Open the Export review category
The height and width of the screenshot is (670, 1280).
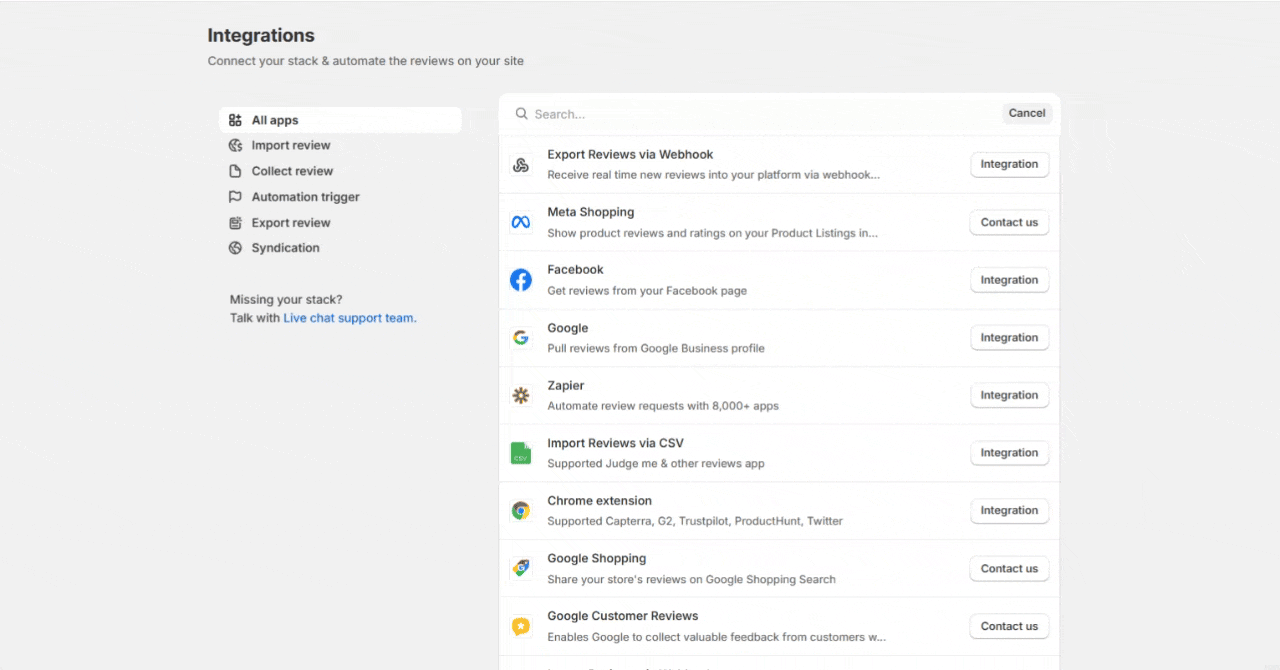(290, 223)
